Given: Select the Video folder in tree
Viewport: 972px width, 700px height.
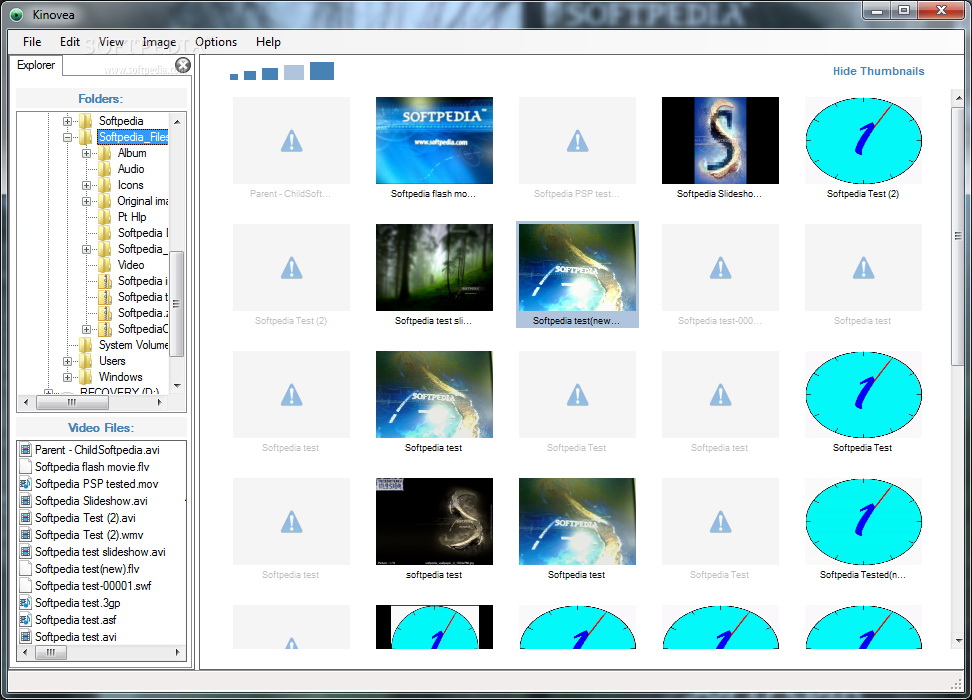Looking at the screenshot, I should (x=131, y=265).
